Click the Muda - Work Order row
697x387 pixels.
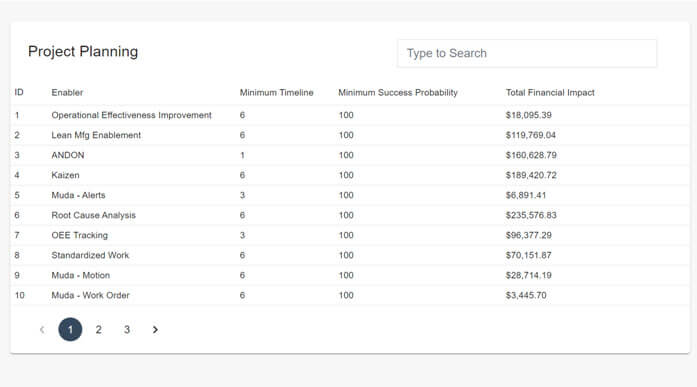click(350, 295)
